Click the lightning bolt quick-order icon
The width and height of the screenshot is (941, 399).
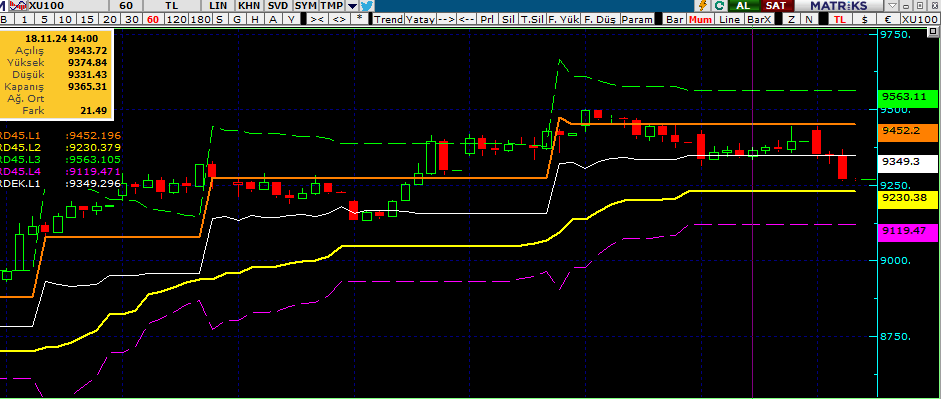point(703,5)
